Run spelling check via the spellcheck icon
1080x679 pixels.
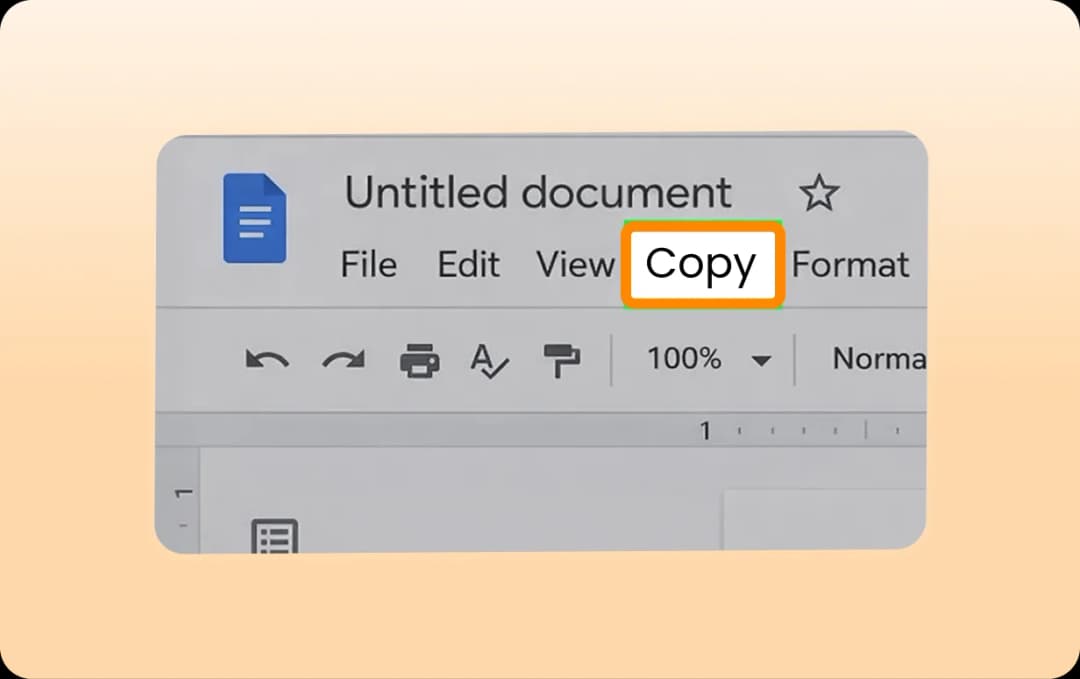point(491,361)
